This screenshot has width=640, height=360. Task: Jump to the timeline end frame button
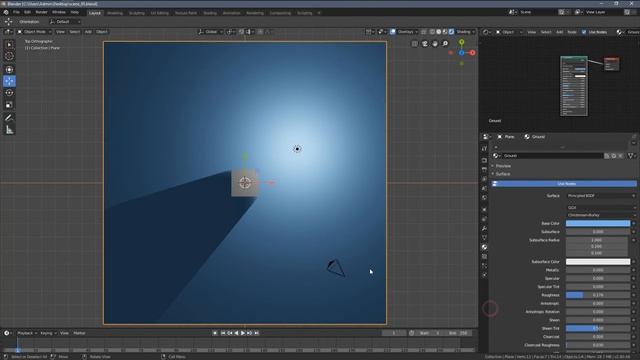coord(256,333)
